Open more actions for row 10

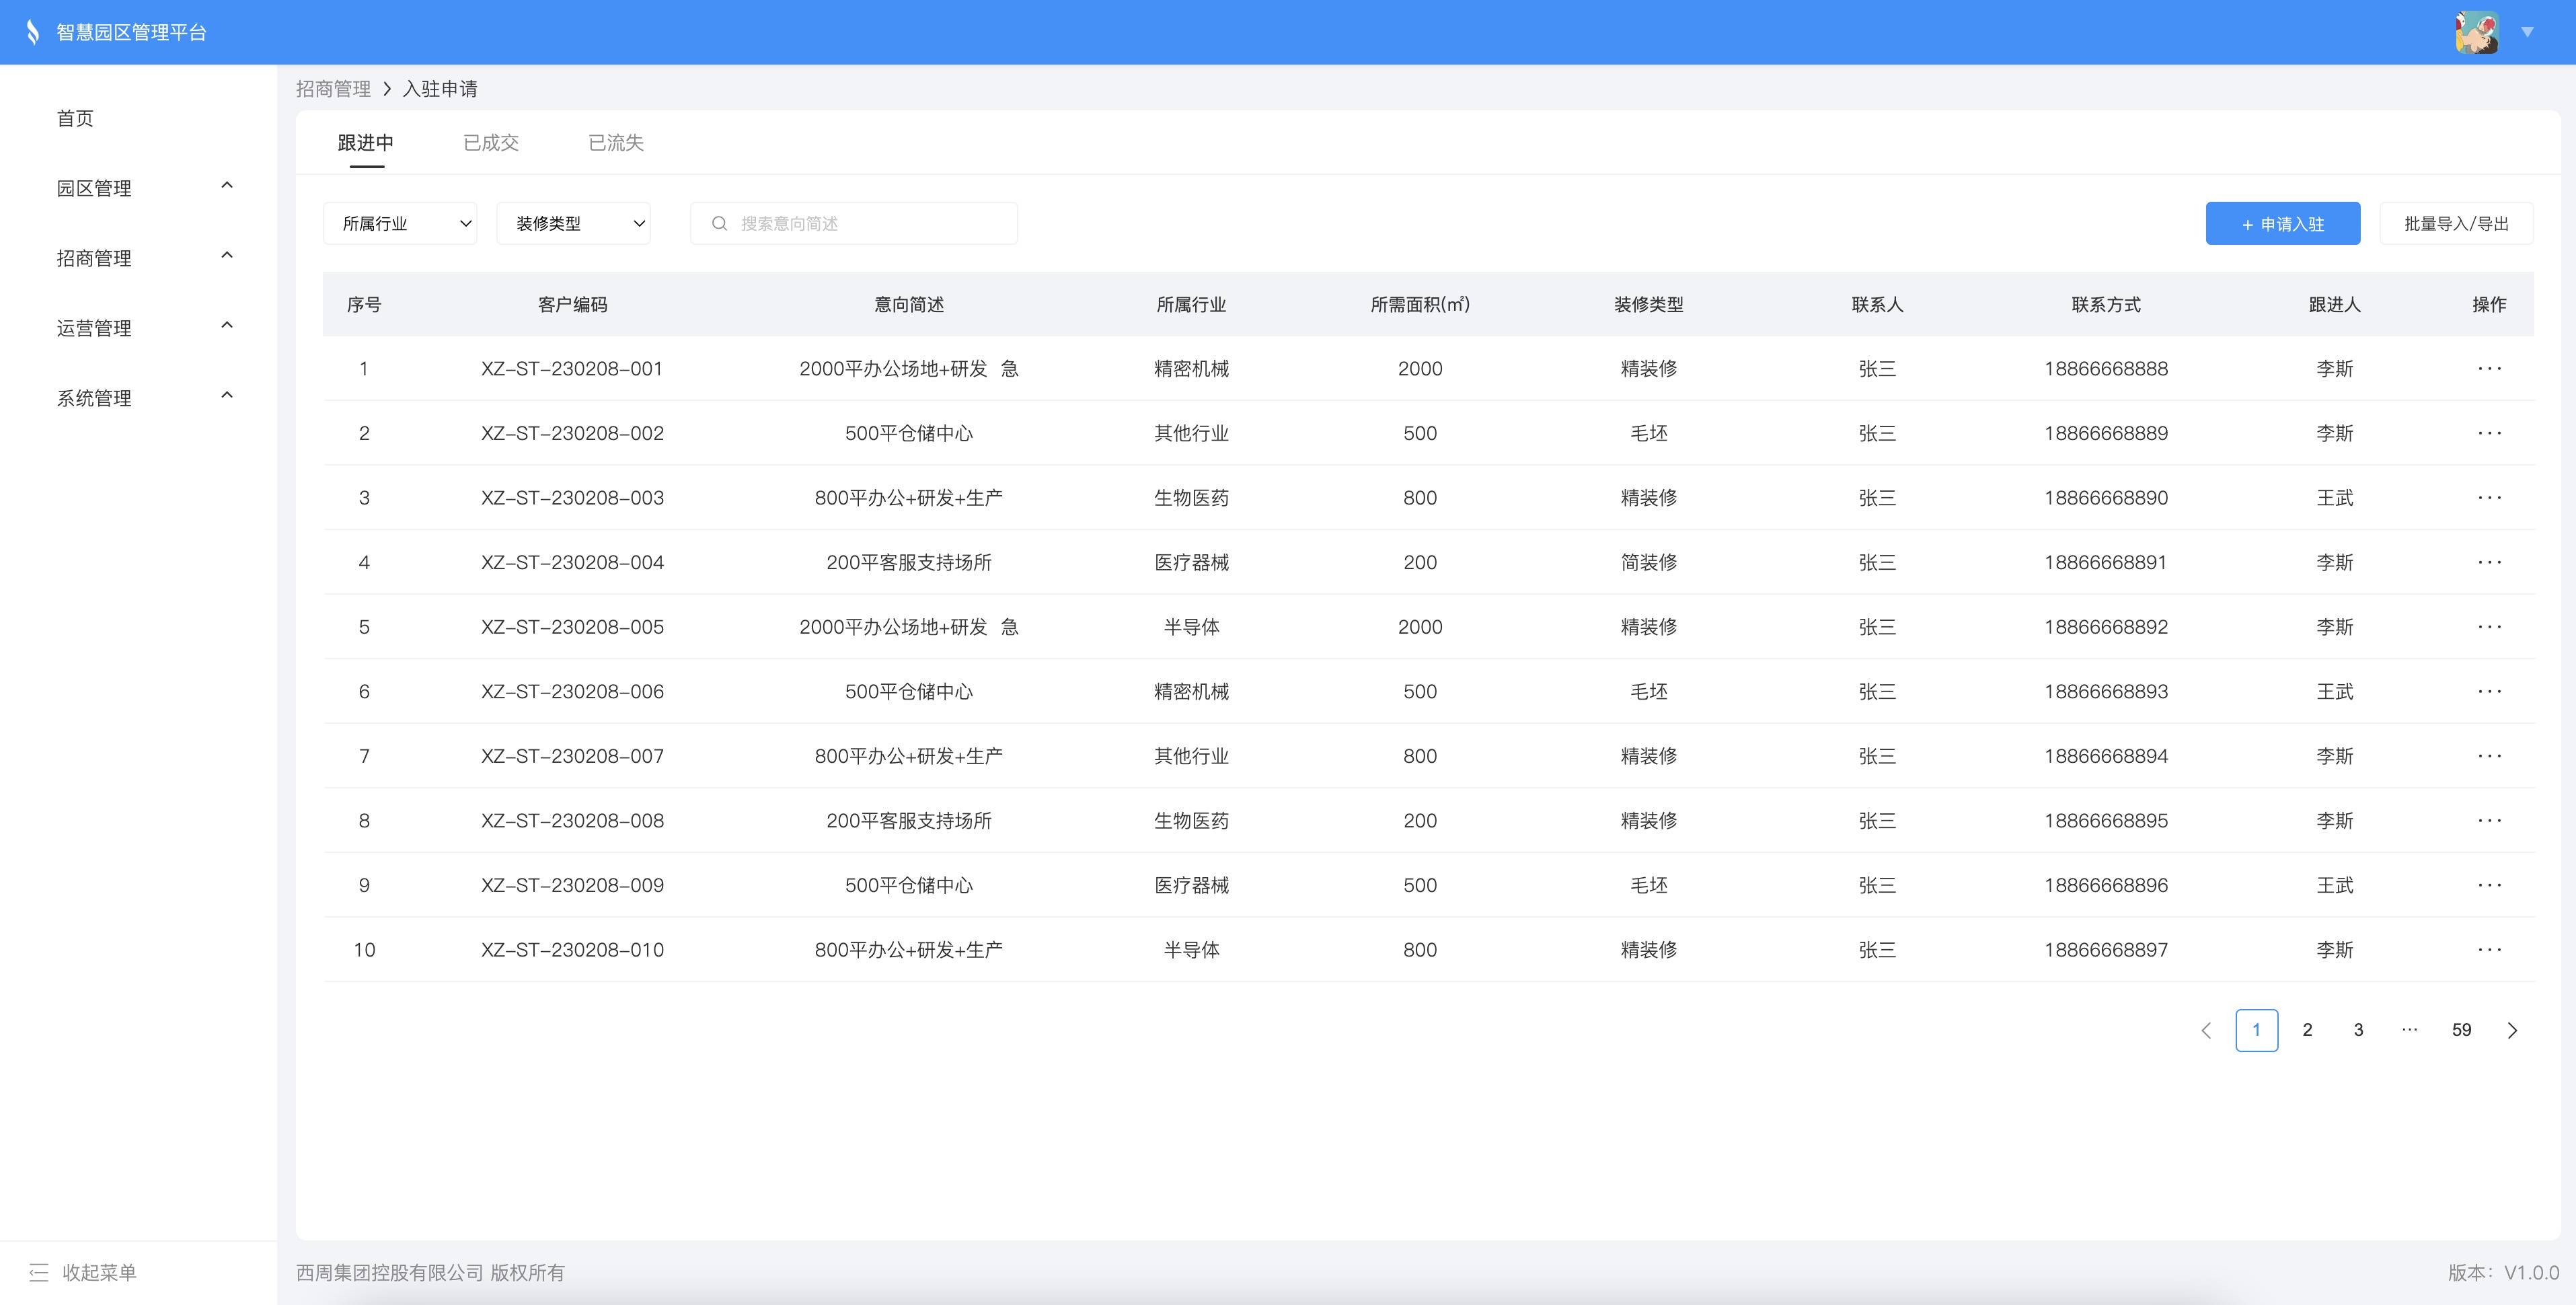coord(2489,950)
